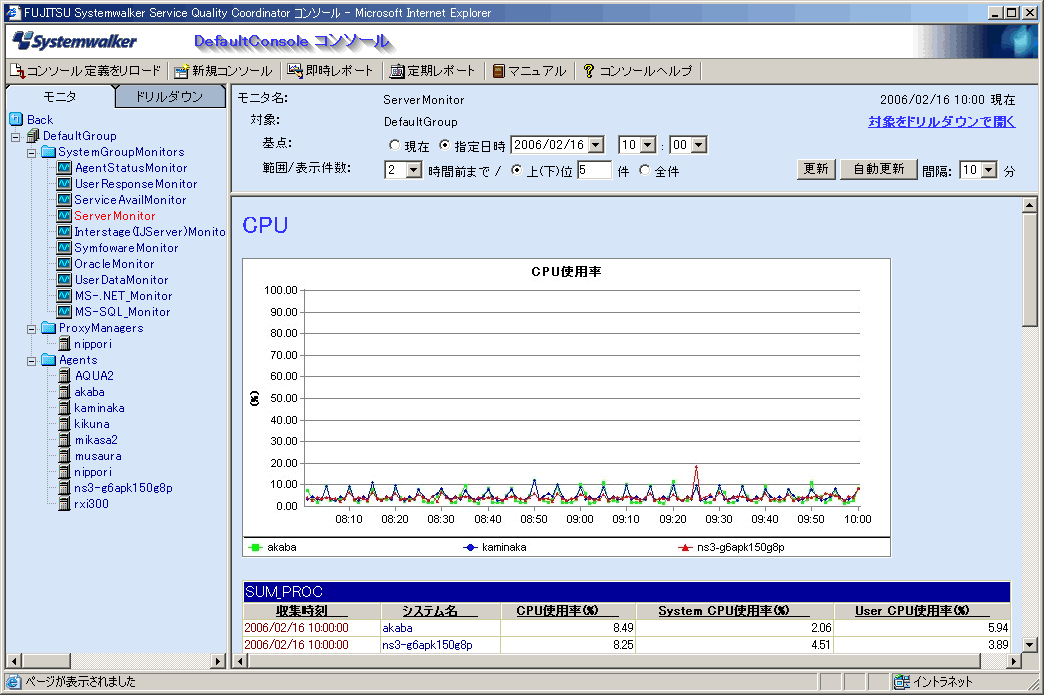Screen dimensions: 1044x695
Task: Open the date dropdown showing 2006/02/16
Action: click(597, 144)
